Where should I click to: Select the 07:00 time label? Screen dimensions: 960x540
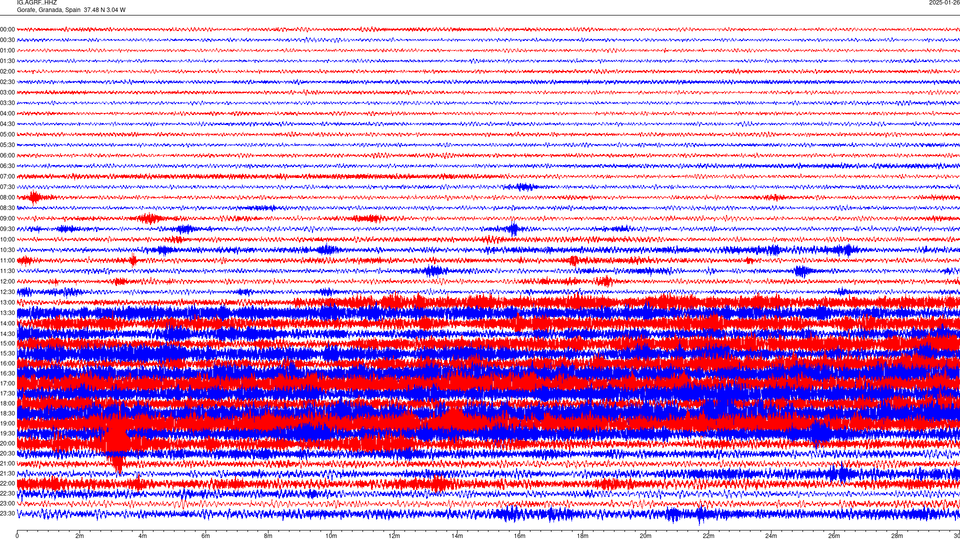(x=7, y=176)
